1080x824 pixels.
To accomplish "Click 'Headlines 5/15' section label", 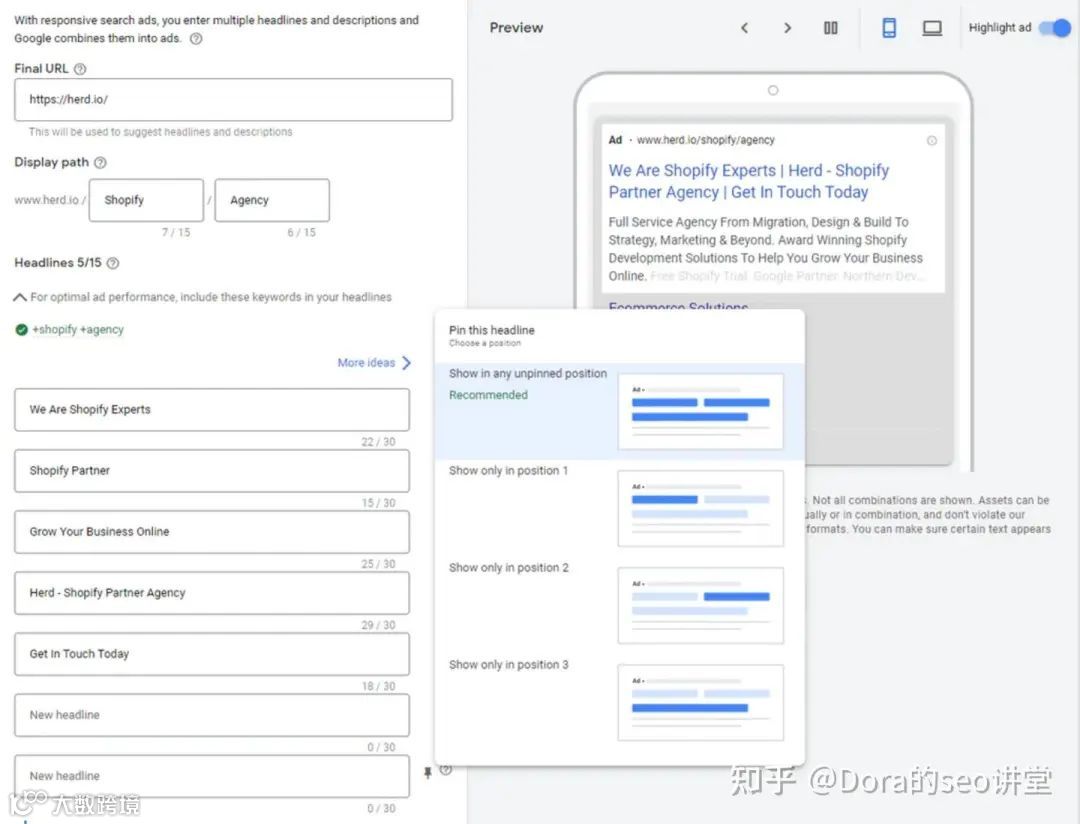I will [x=58, y=263].
